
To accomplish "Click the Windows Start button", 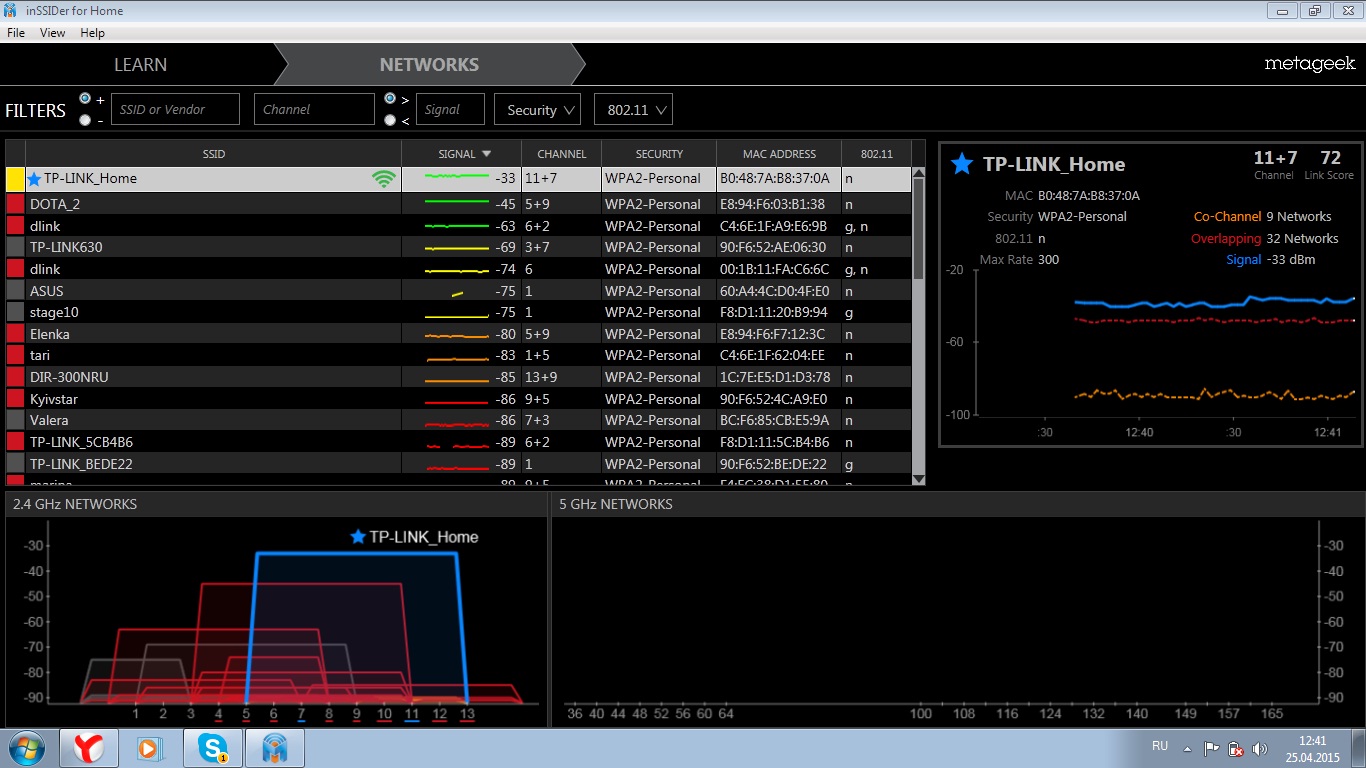I will click(26, 748).
